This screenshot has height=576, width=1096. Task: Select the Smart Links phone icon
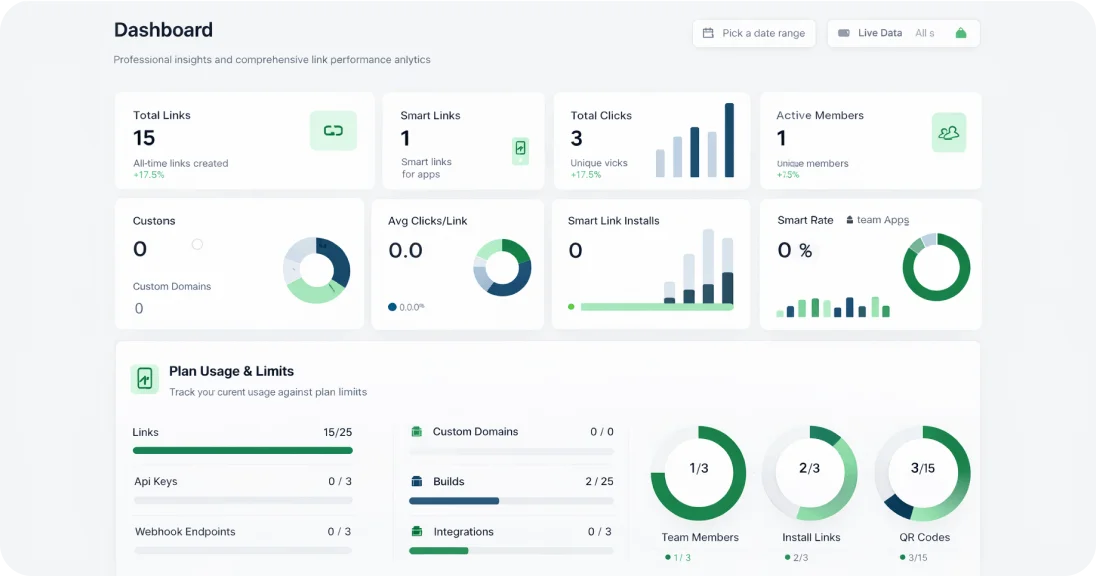pyautogui.click(x=520, y=150)
